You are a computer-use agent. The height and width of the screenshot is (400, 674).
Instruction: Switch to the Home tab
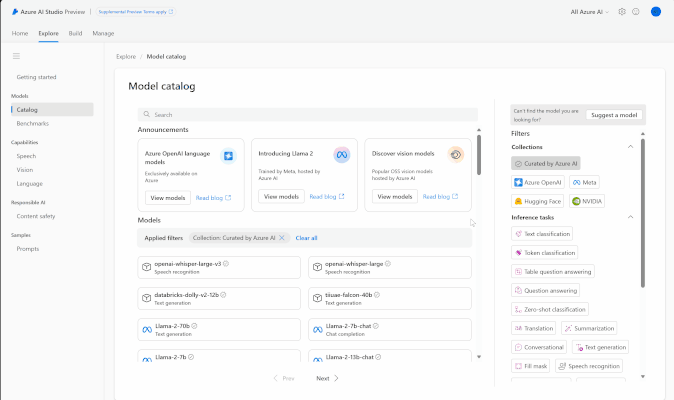[20, 33]
